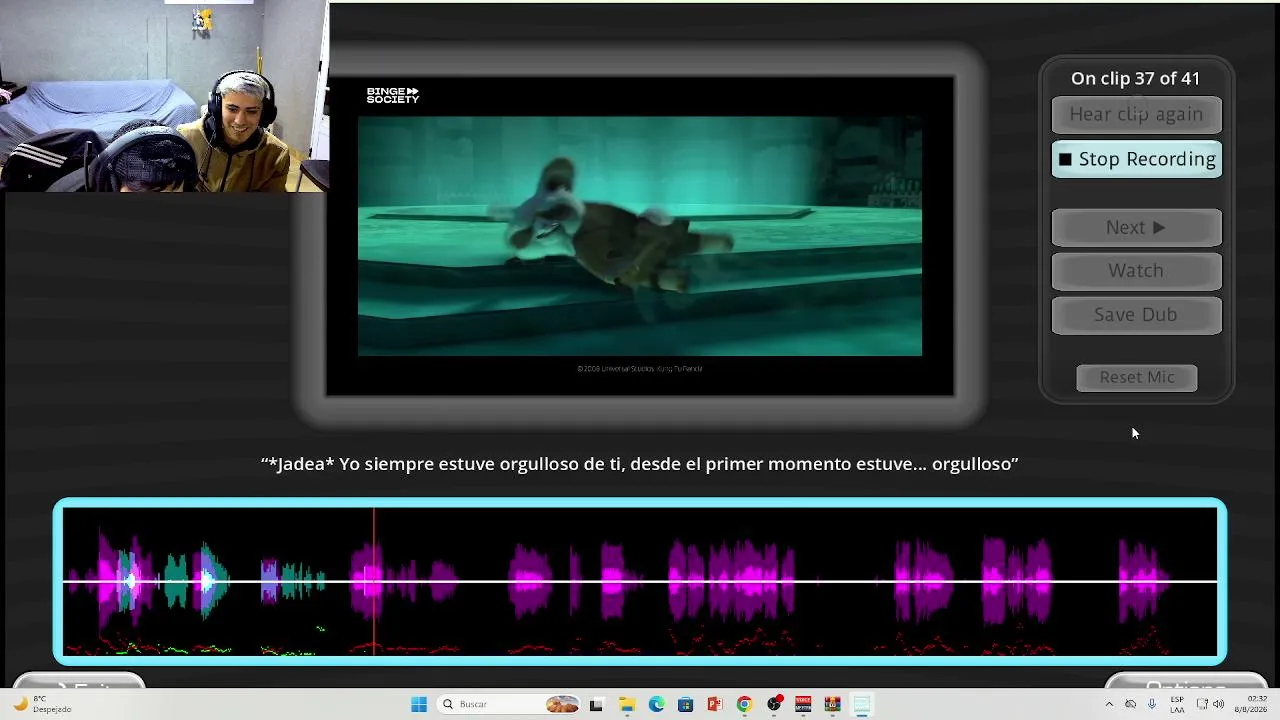The image size is (1280, 720).
Task: Open File Explorer from the taskbar
Action: point(626,704)
